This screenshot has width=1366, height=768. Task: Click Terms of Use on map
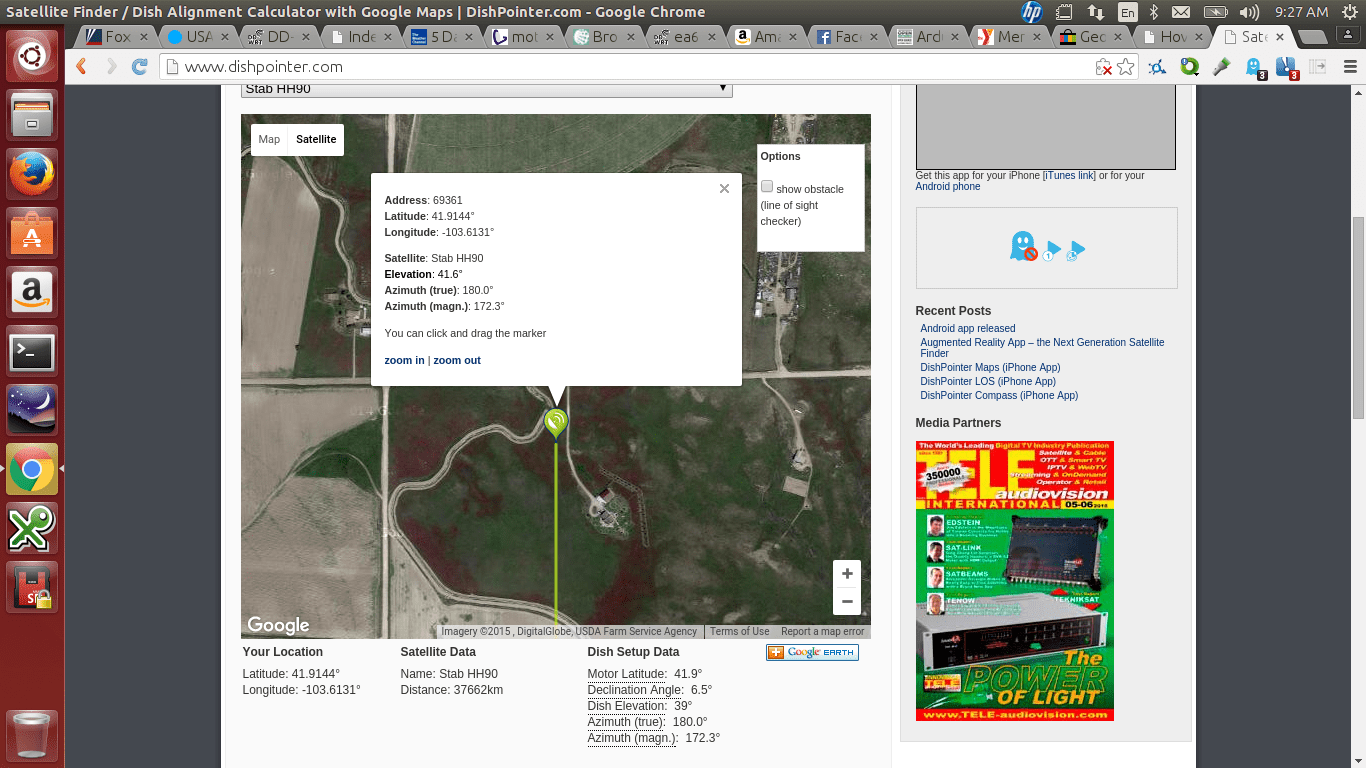click(740, 632)
